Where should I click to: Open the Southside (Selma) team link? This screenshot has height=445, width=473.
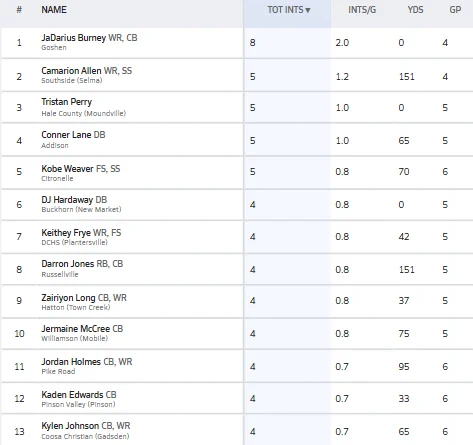72,80
